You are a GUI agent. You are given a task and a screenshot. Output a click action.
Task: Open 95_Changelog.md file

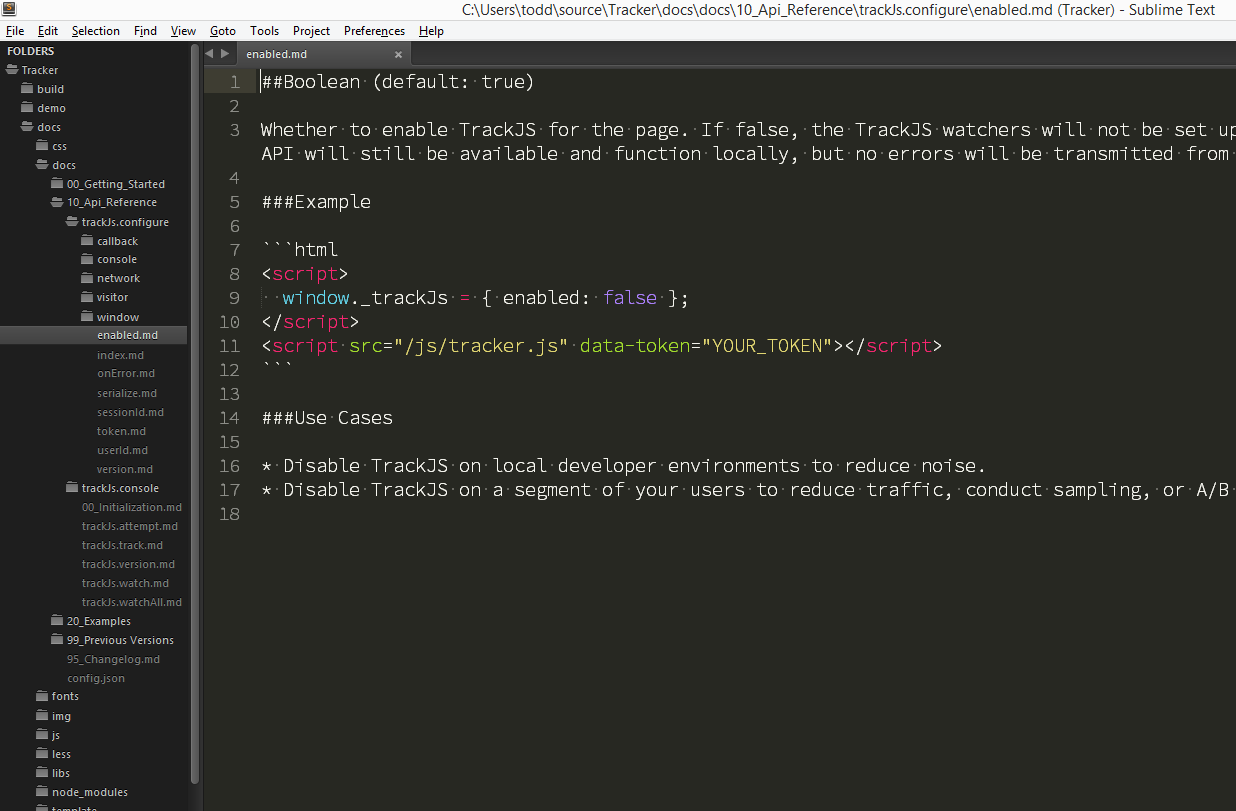coord(113,659)
